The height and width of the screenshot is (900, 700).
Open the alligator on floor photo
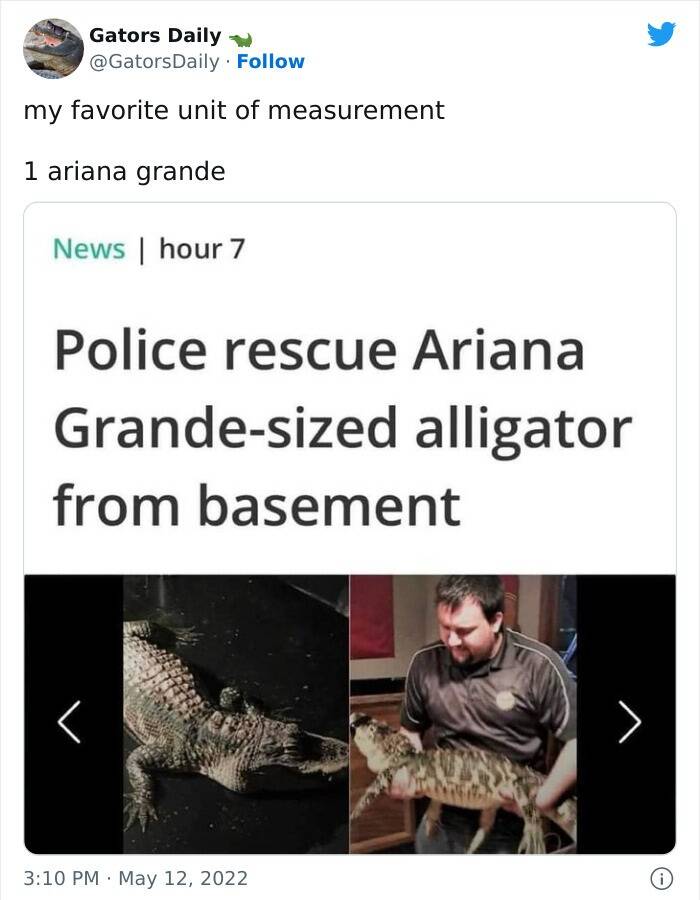pos(236,714)
